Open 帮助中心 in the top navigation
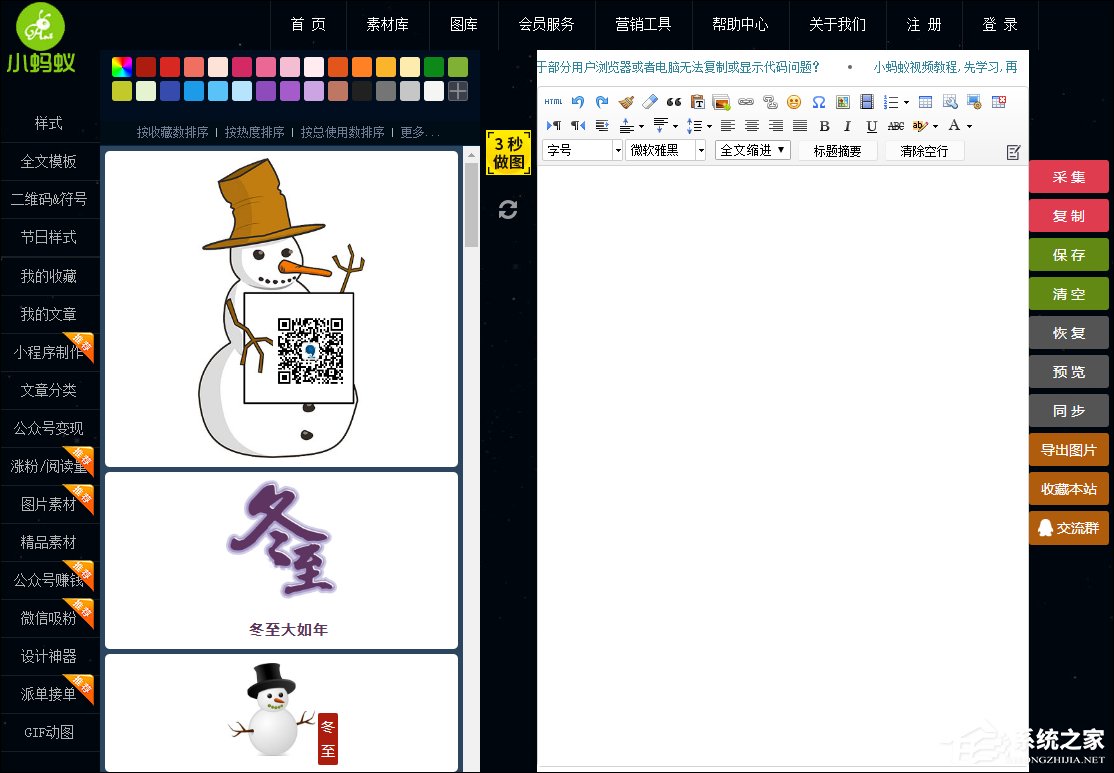1114x773 pixels. (740, 25)
